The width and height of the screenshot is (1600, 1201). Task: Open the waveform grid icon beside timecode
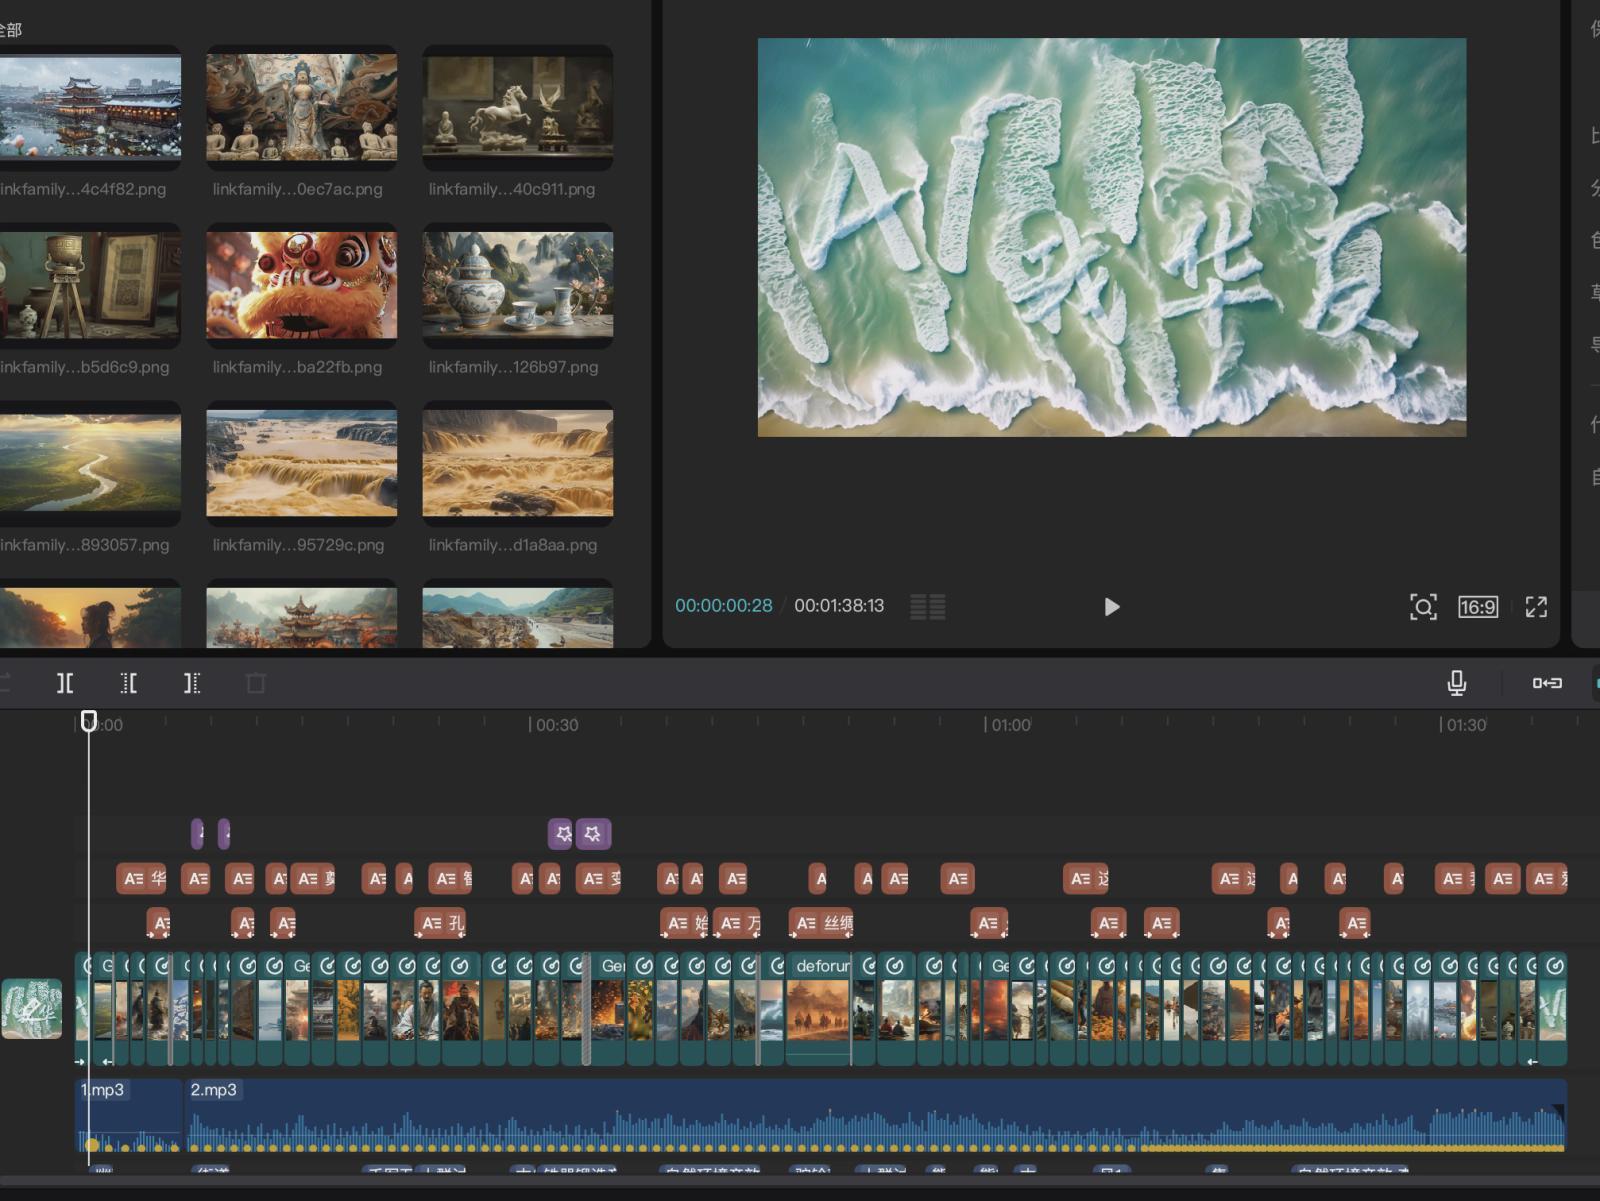click(927, 607)
